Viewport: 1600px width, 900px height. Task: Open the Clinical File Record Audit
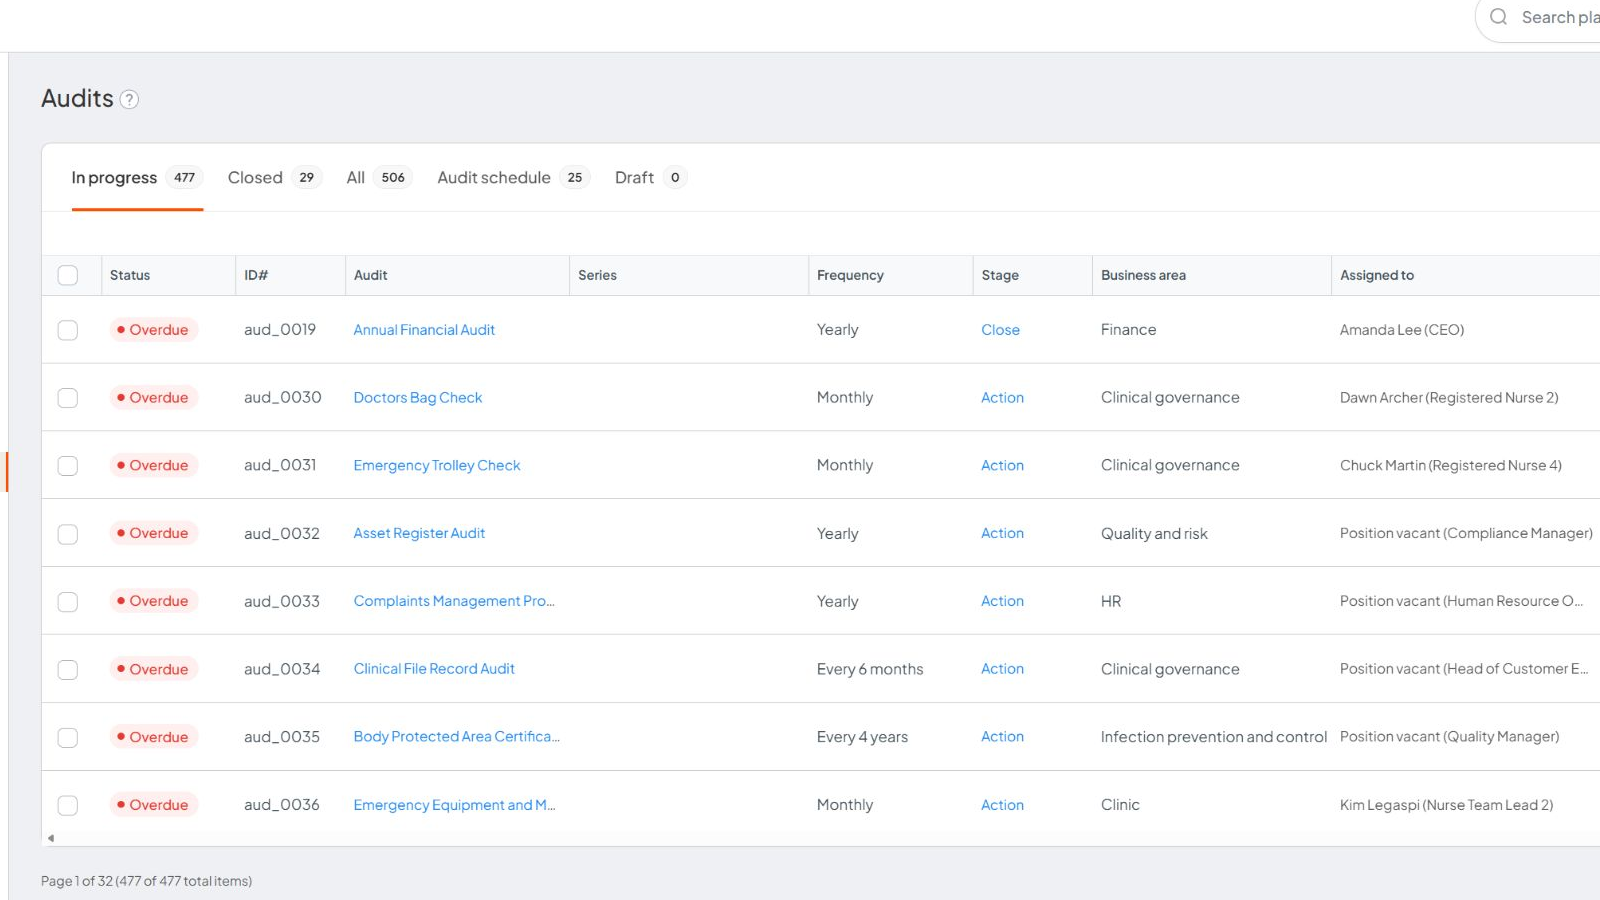coord(434,669)
